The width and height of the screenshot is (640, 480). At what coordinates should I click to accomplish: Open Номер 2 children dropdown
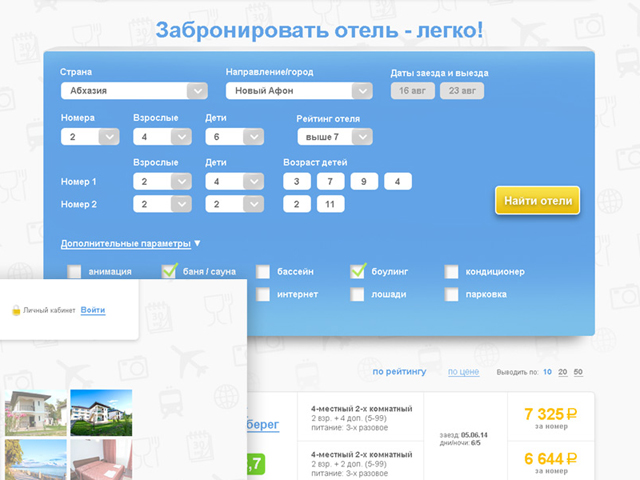pos(234,204)
